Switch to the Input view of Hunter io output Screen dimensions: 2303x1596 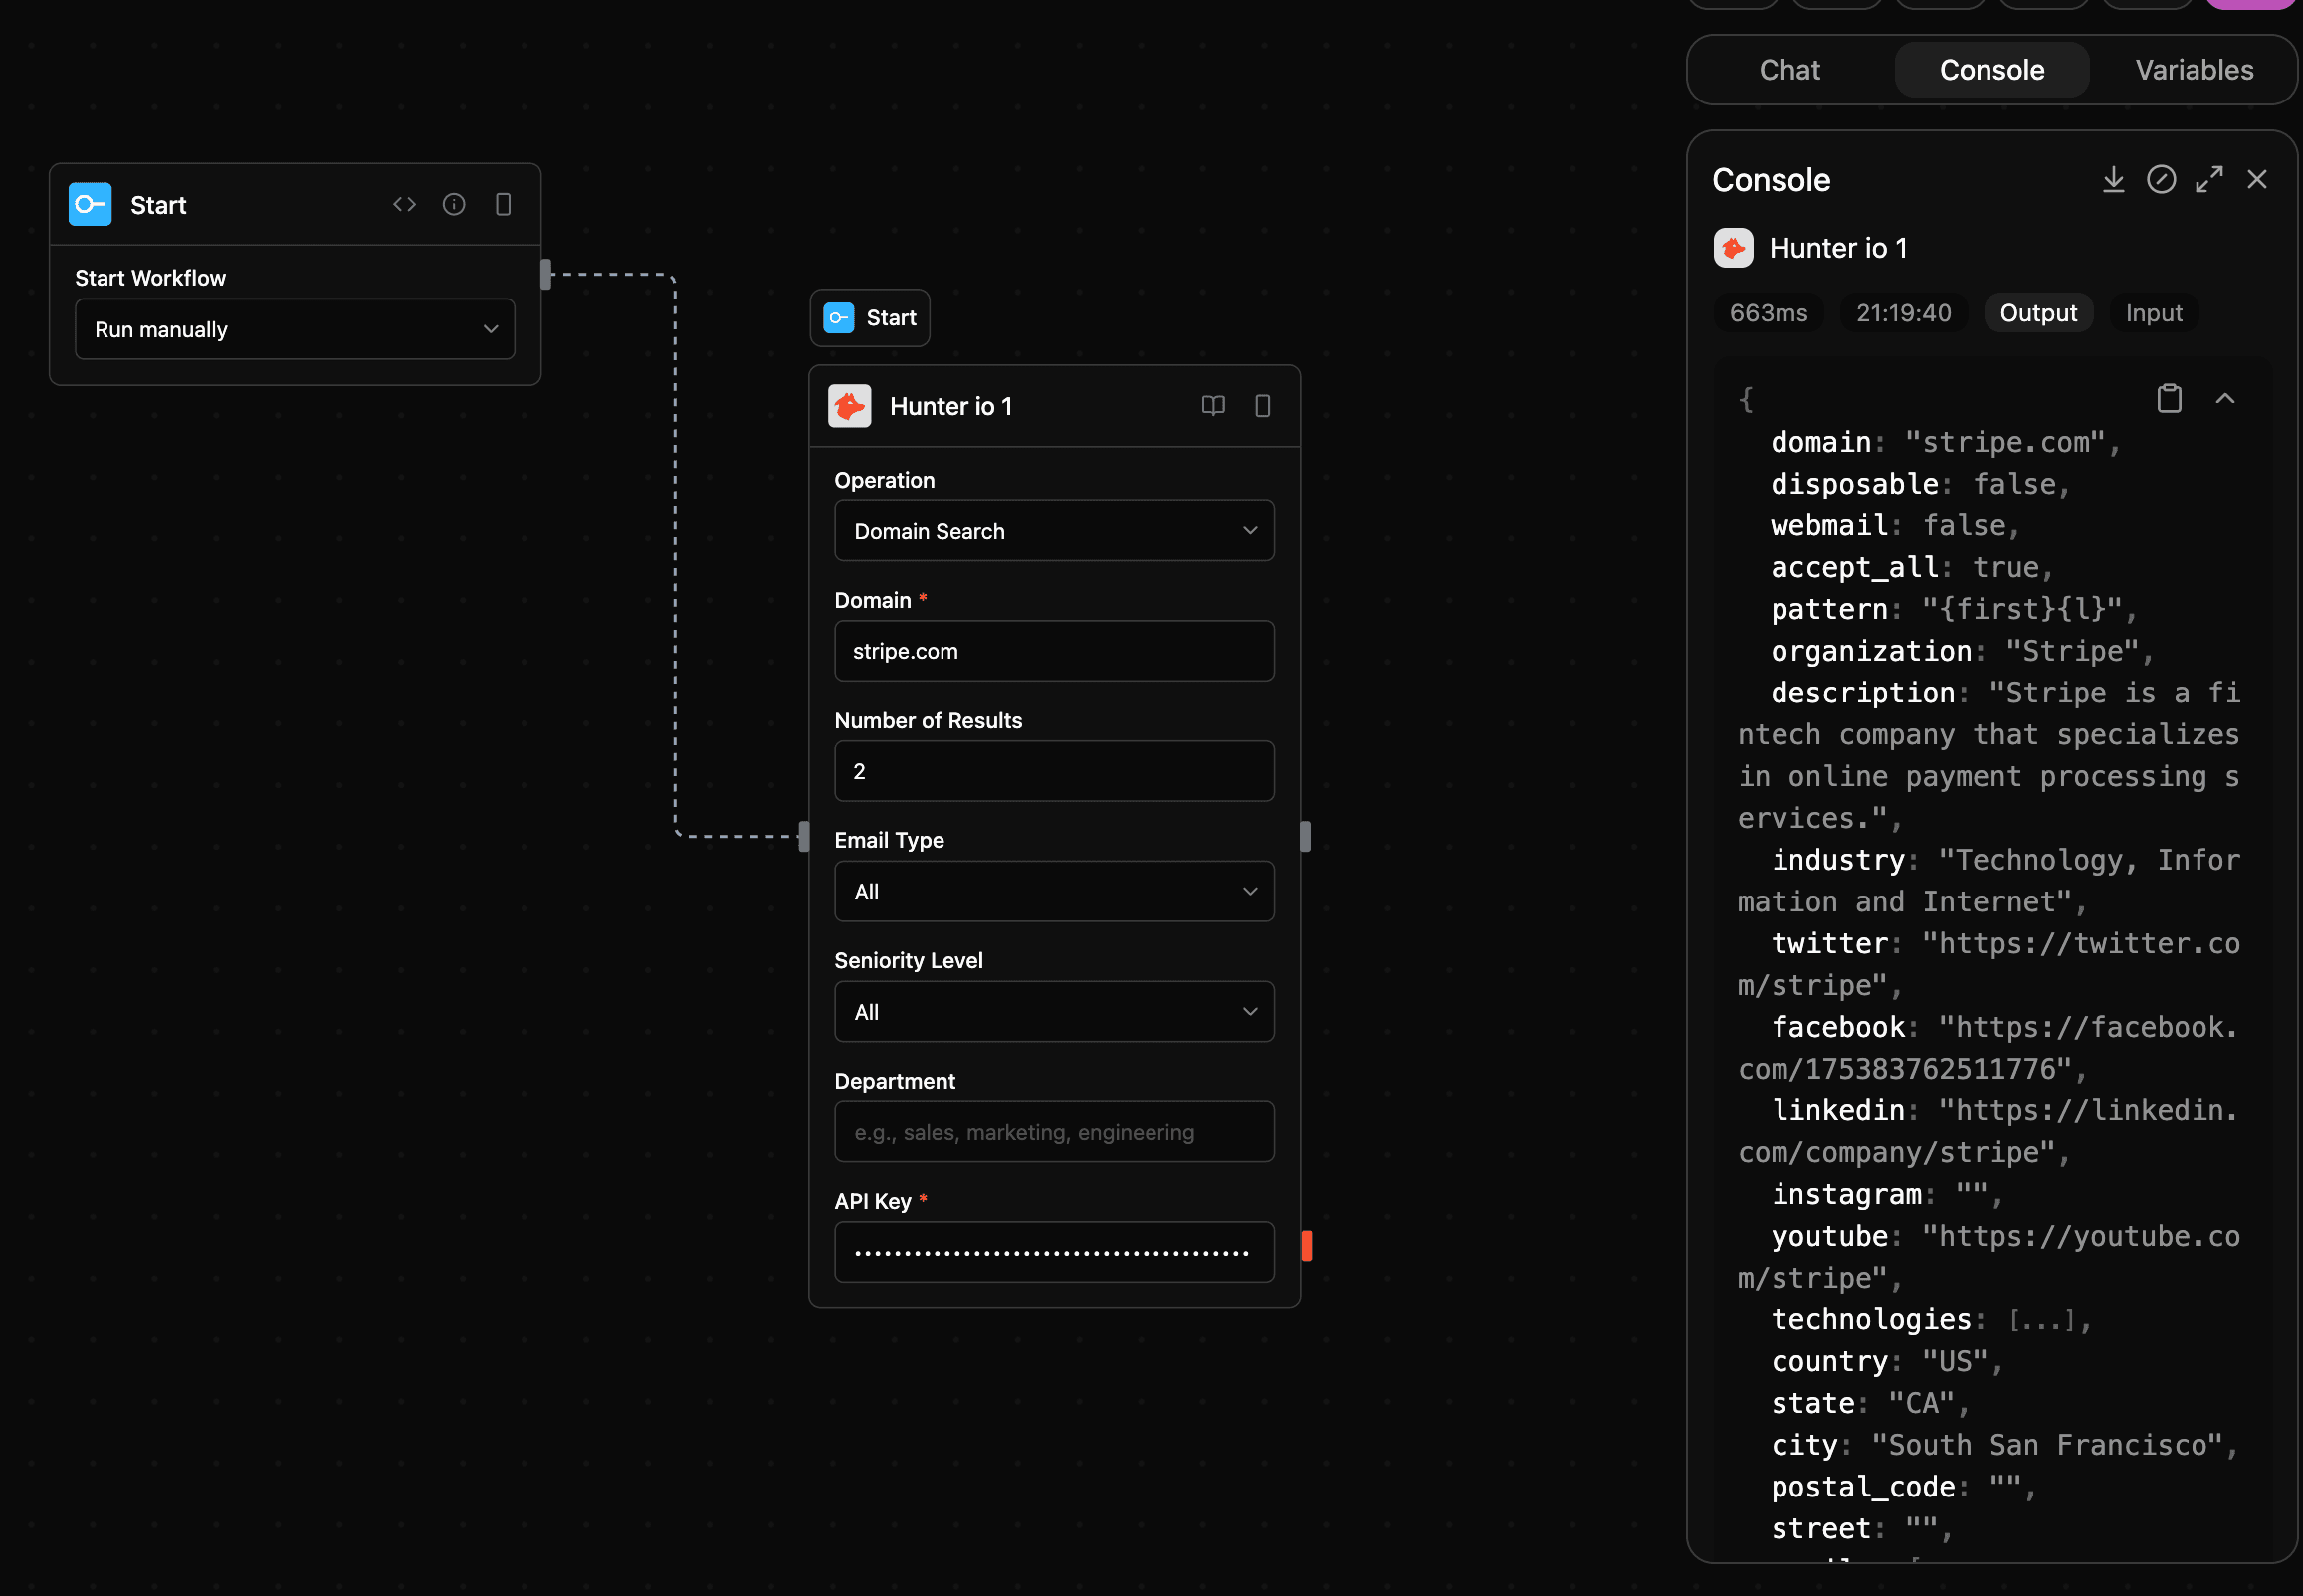(x=2153, y=313)
